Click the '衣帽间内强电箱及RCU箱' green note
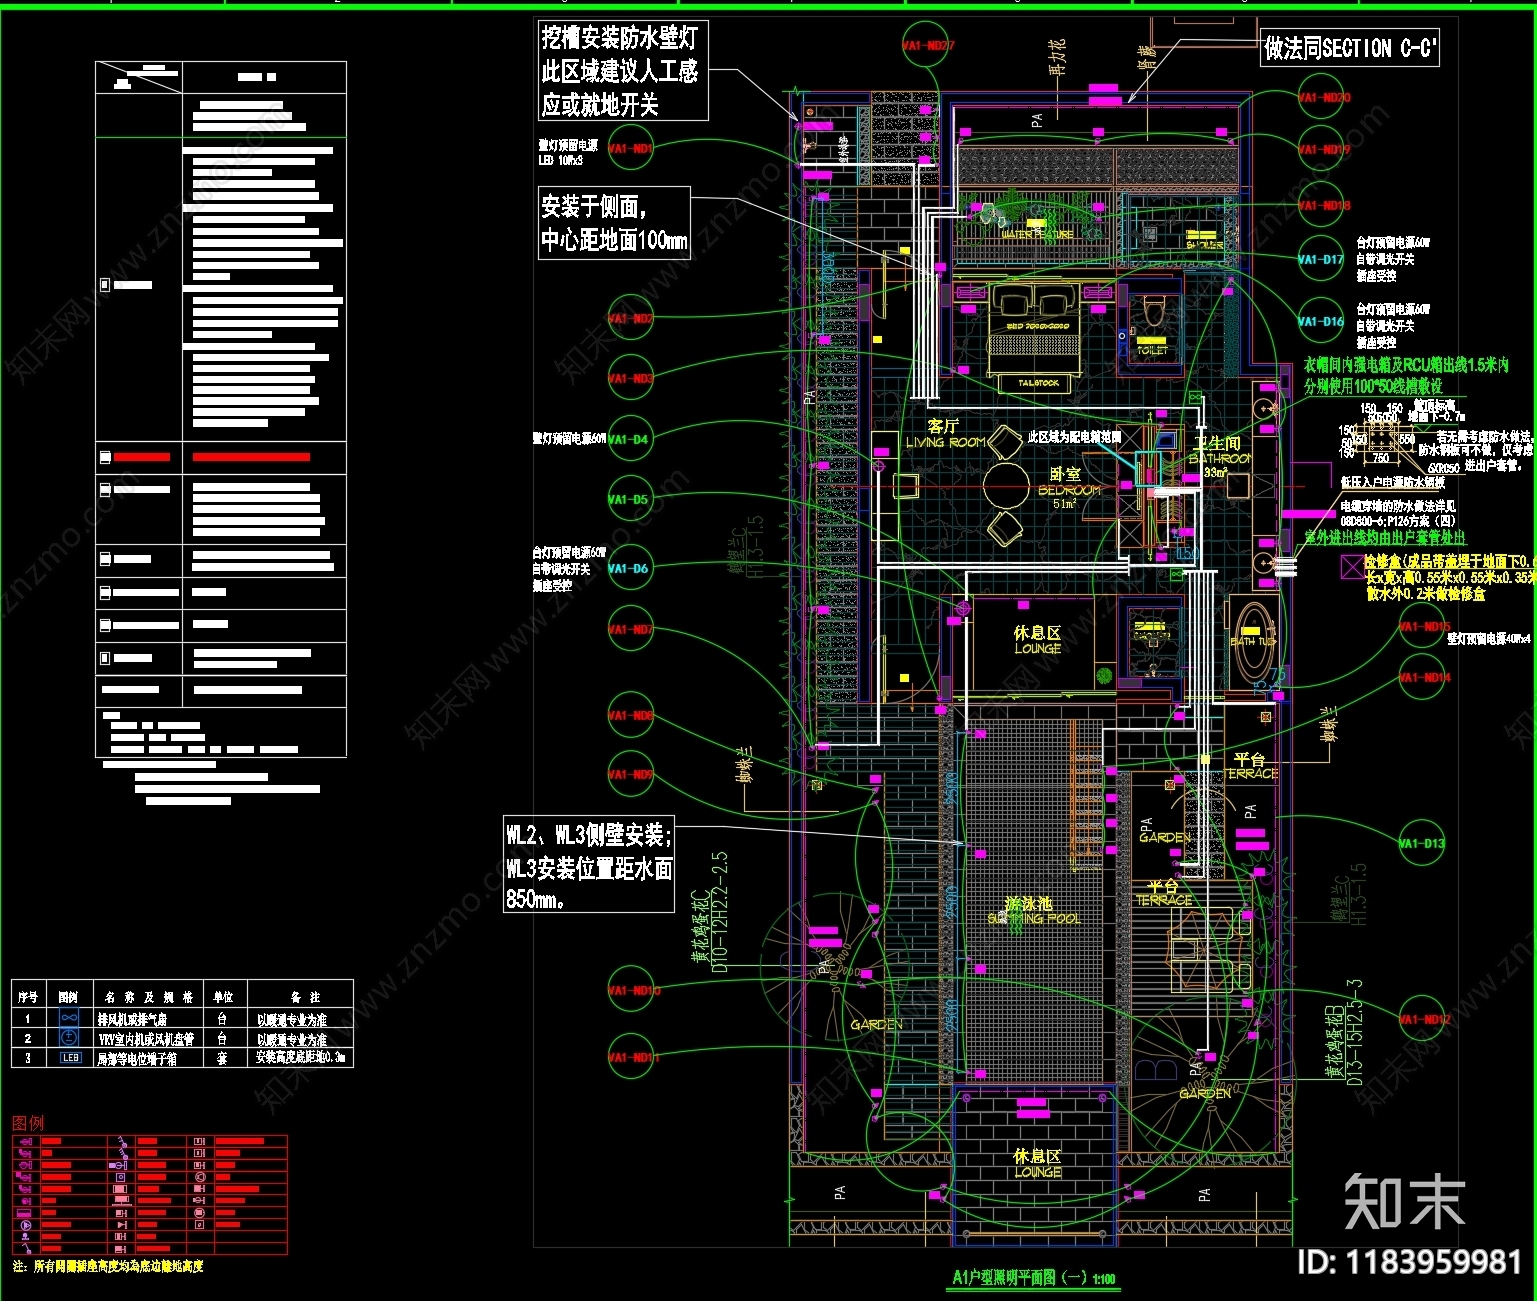Image resolution: width=1537 pixels, height=1301 pixels. click(1406, 375)
